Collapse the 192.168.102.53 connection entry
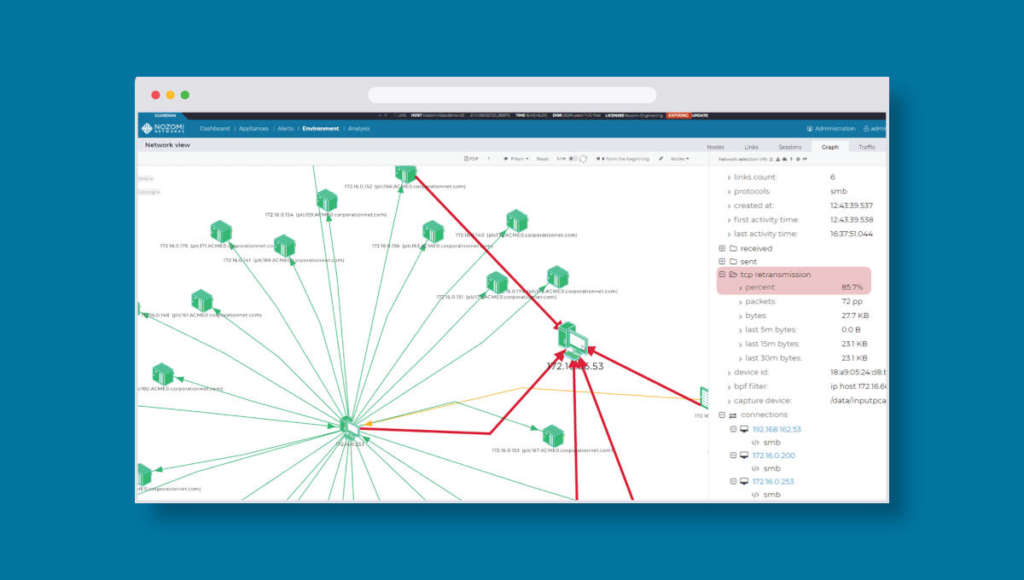This screenshot has width=1024, height=580. pyautogui.click(x=733, y=429)
